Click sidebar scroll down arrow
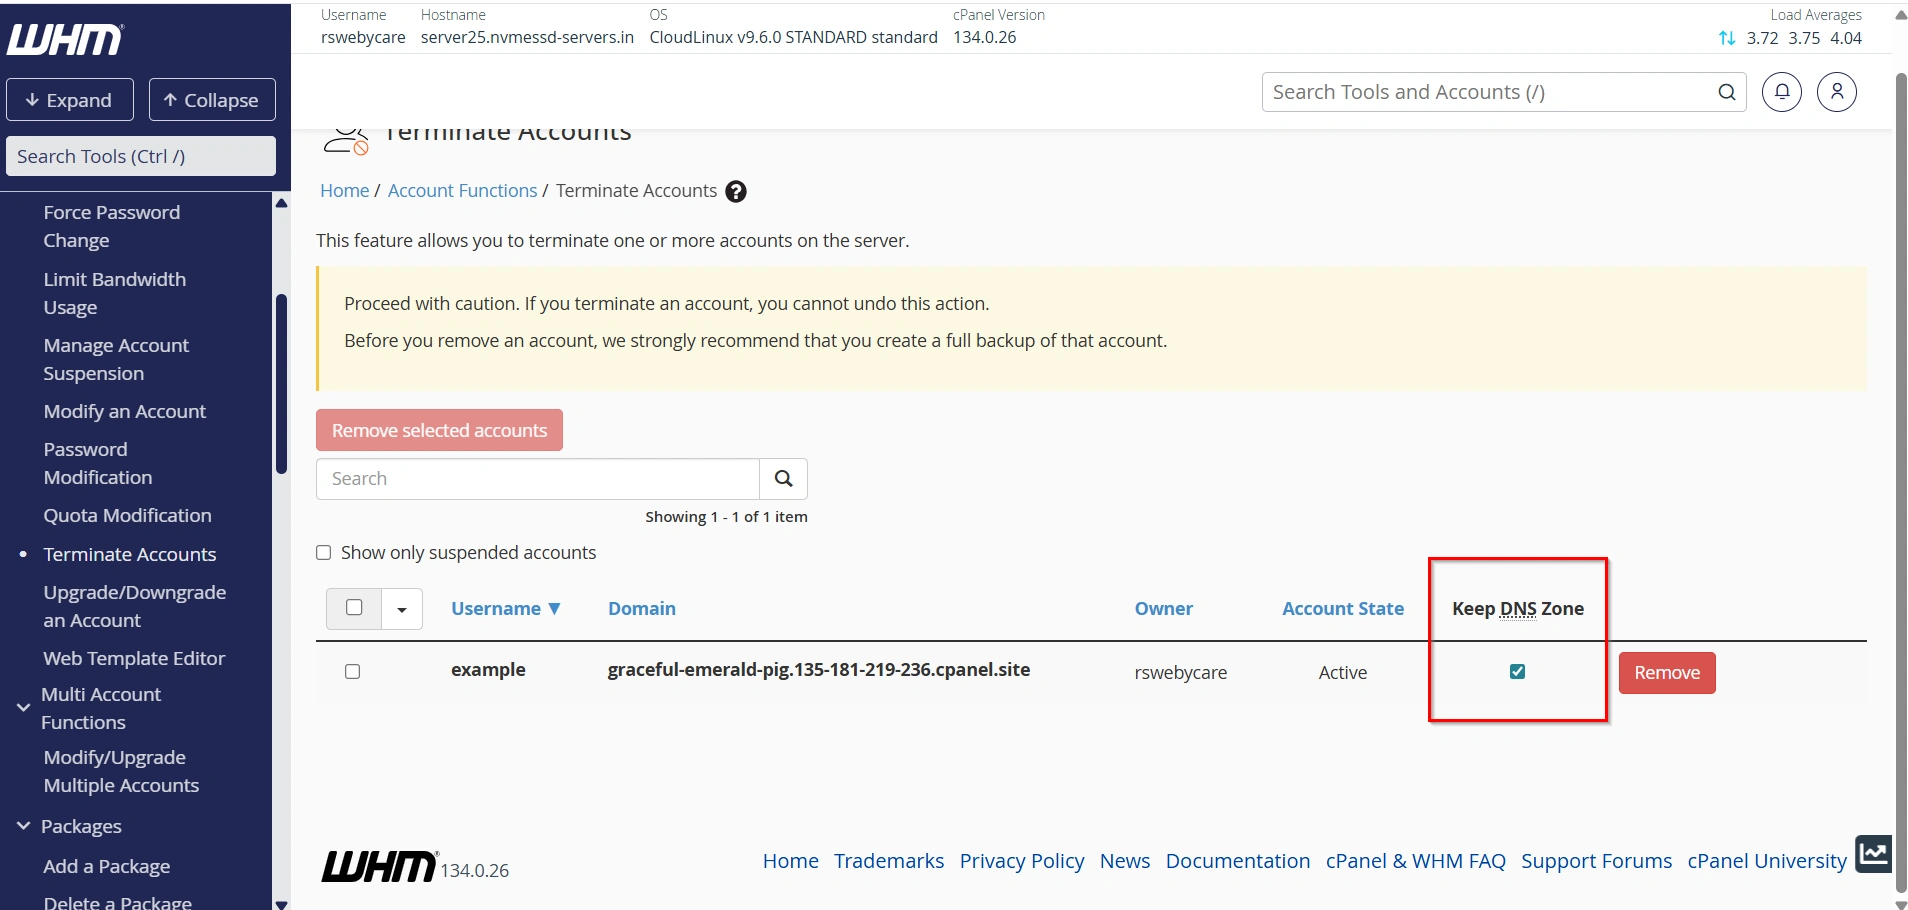 click(x=281, y=903)
